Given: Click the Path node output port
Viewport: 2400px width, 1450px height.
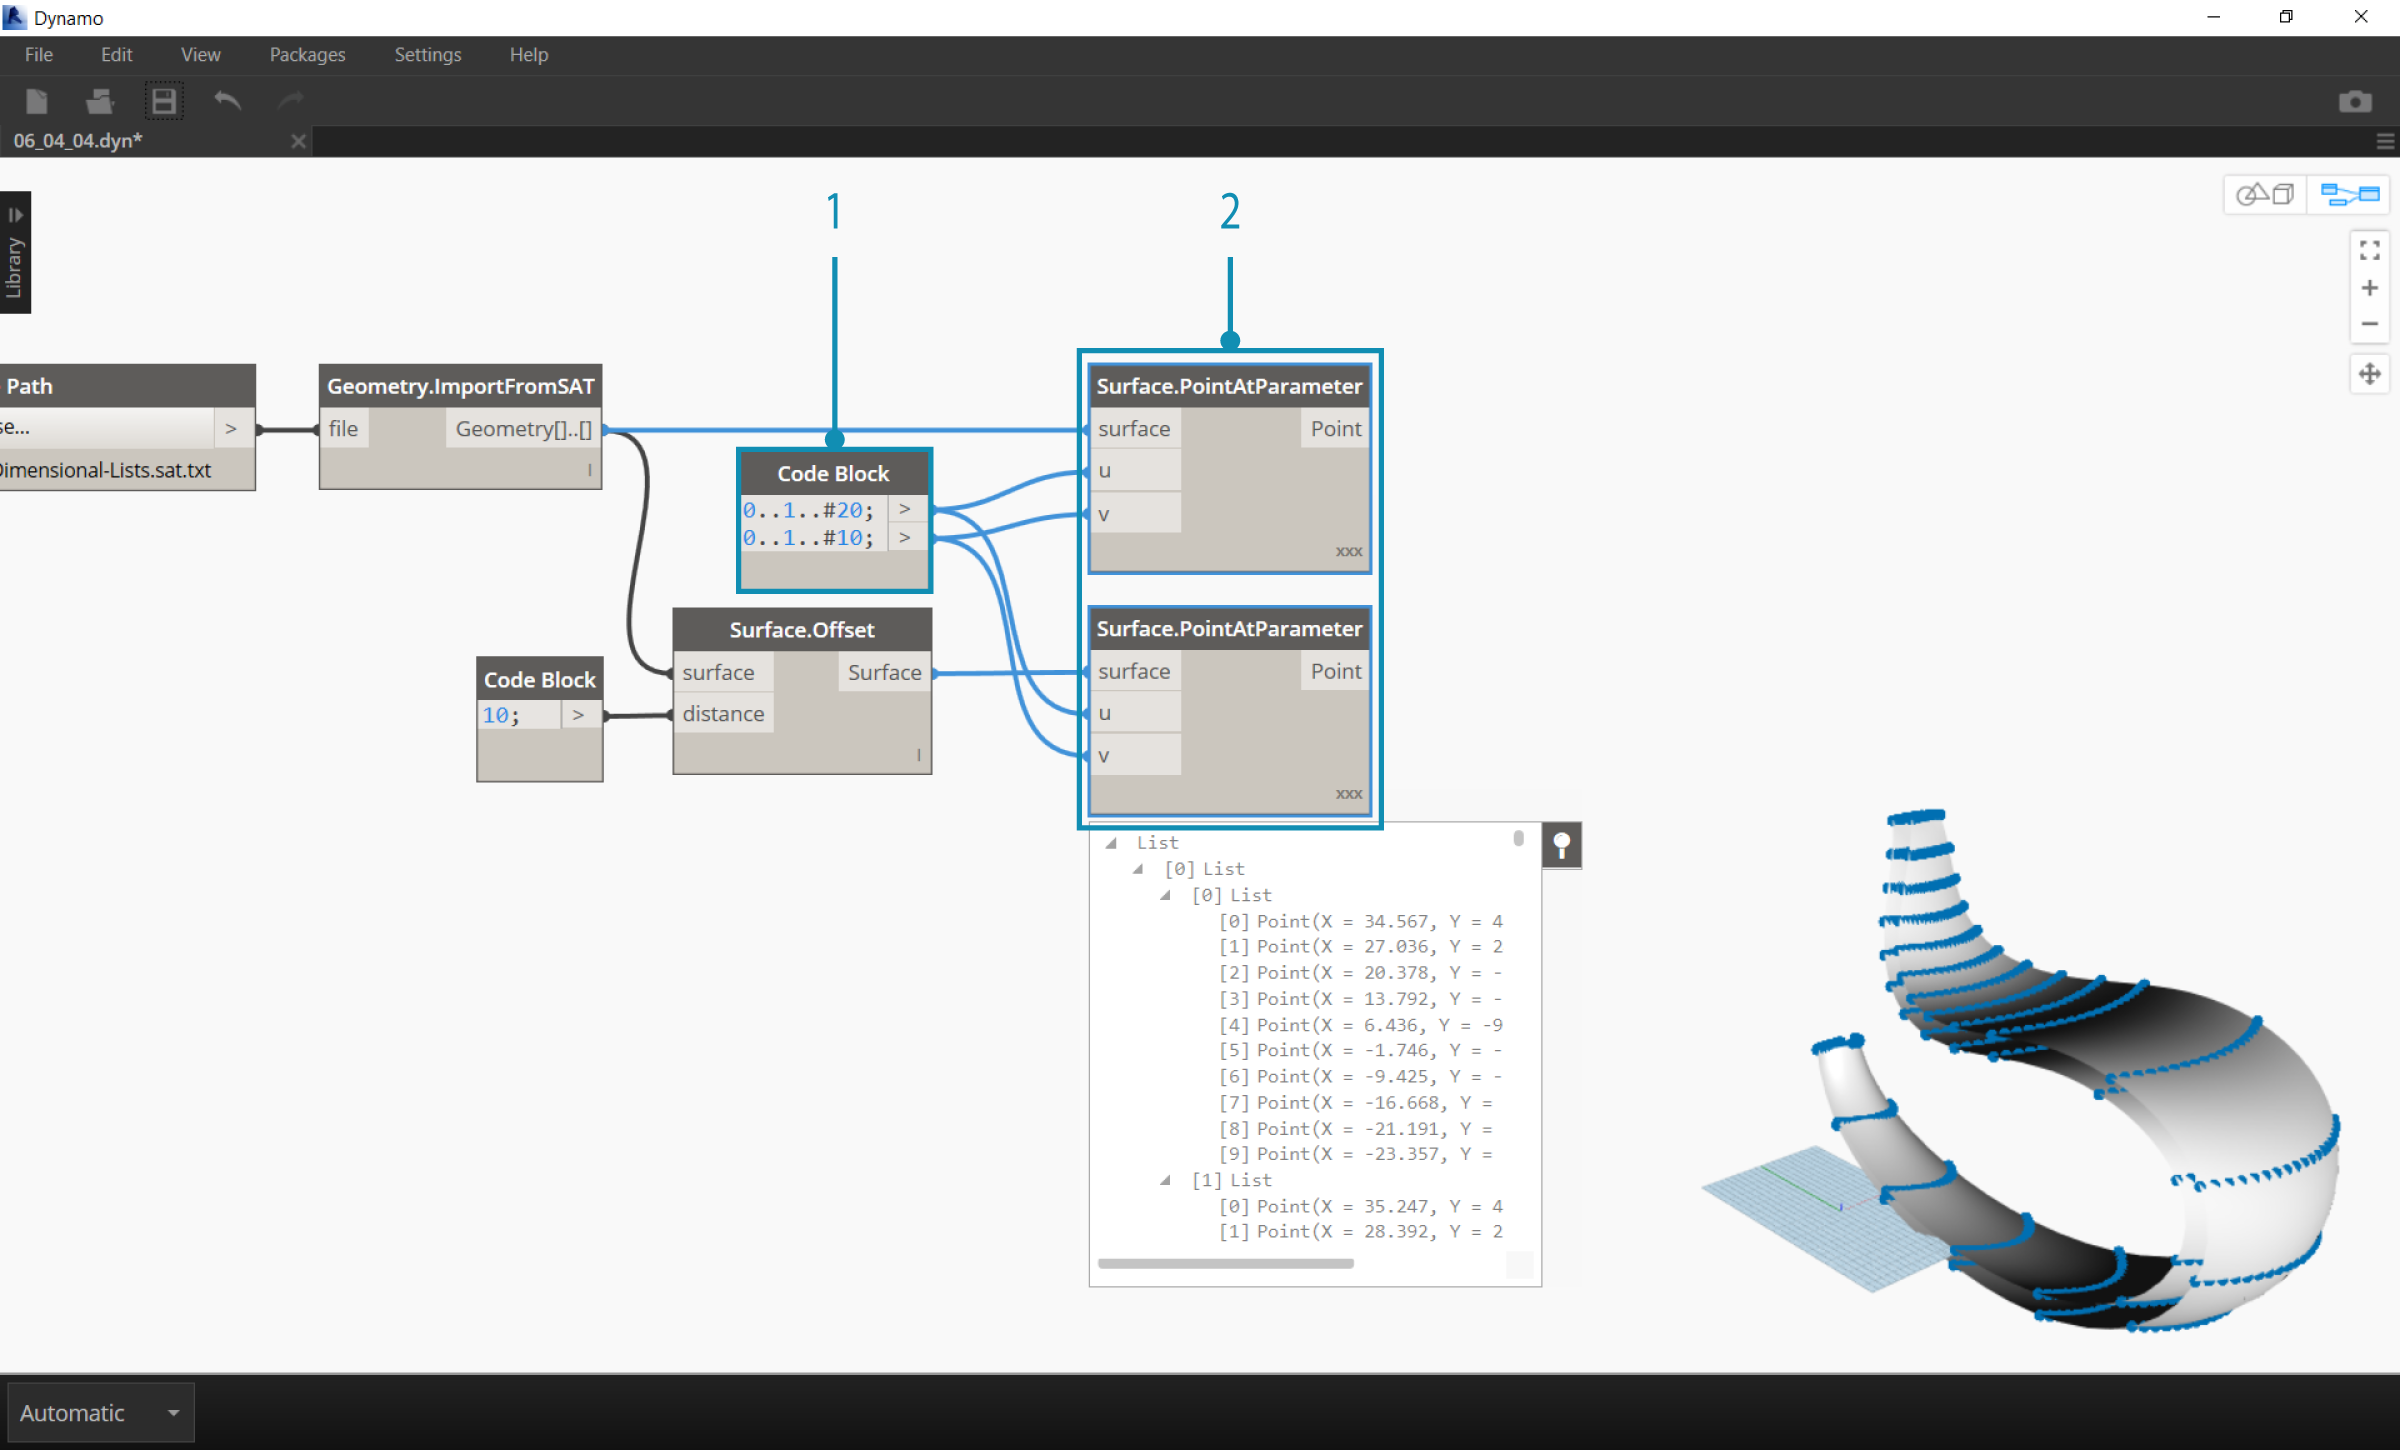Looking at the screenshot, I should click(231, 428).
